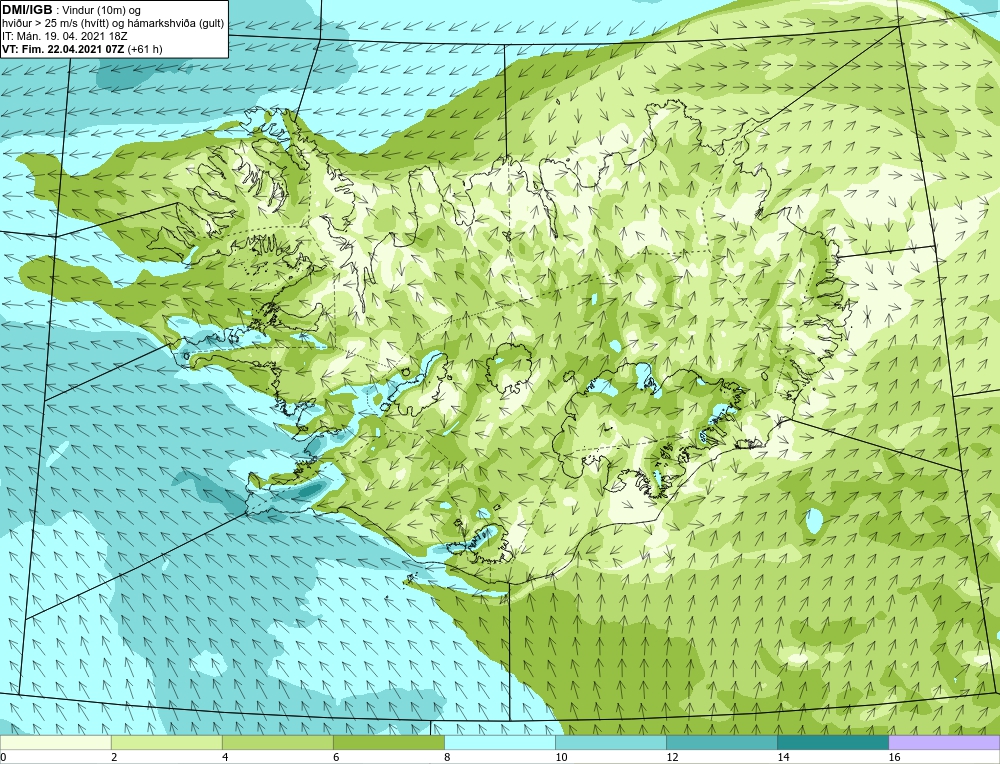
Task: Click the legend label '8'
Action: pos(446,757)
